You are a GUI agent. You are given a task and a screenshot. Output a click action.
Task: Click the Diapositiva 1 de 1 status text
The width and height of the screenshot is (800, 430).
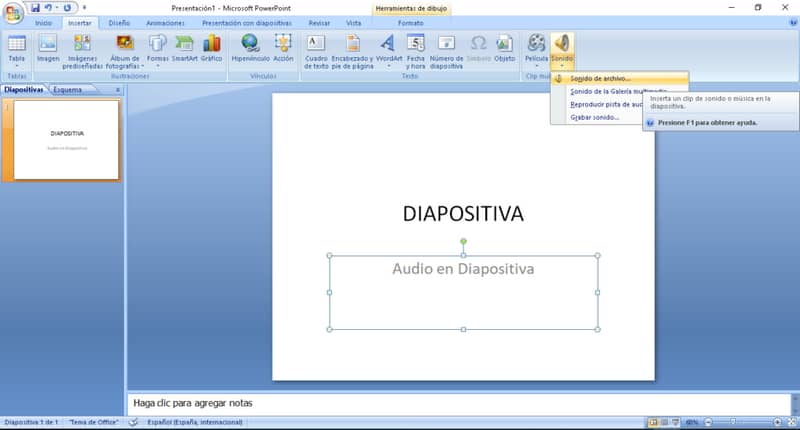pos(31,422)
